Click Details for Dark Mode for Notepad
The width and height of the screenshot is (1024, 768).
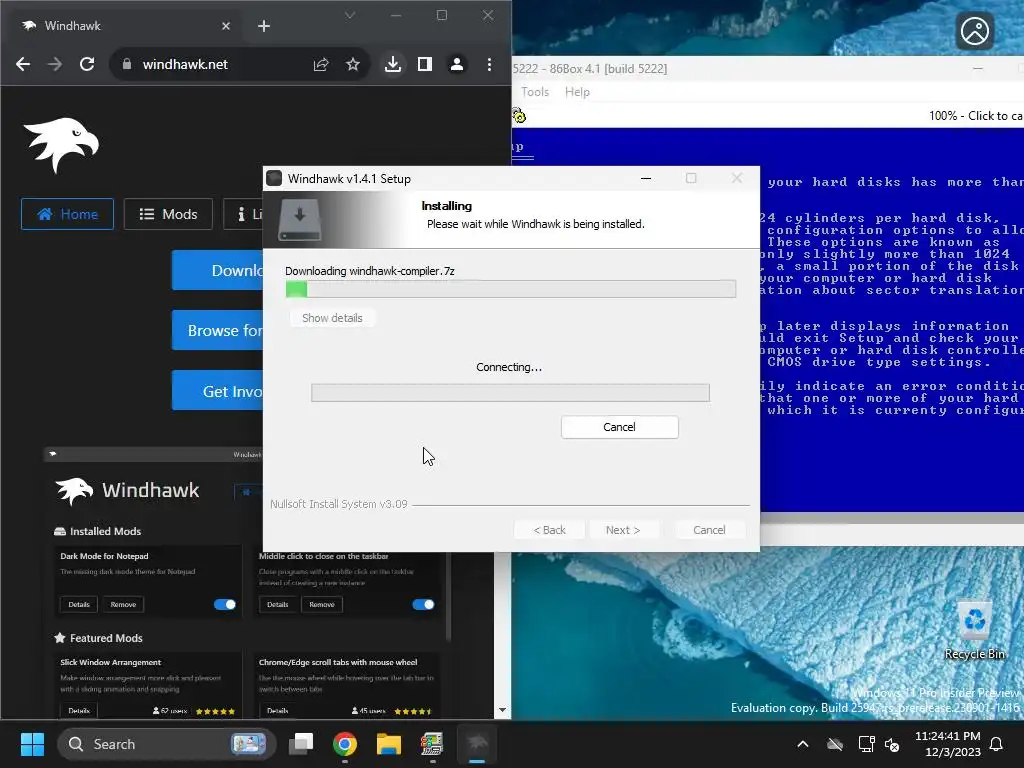pos(79,605)
